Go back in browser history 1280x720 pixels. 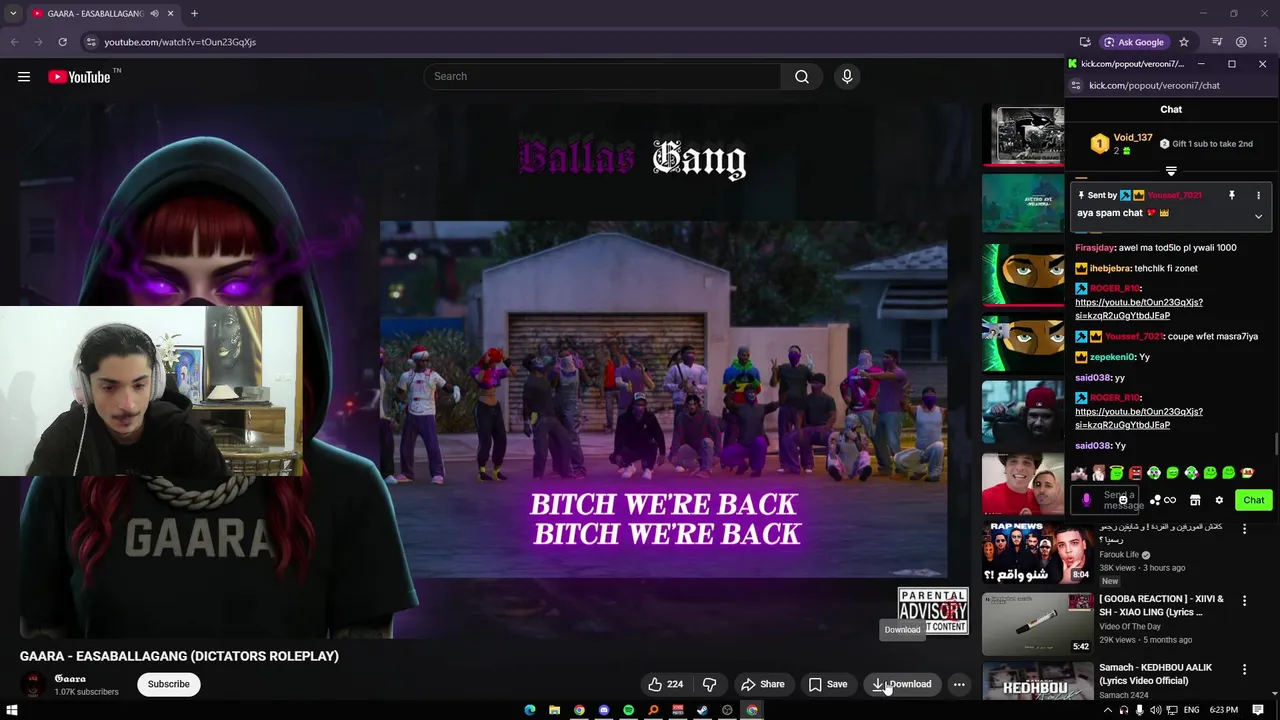coord(14,42)
